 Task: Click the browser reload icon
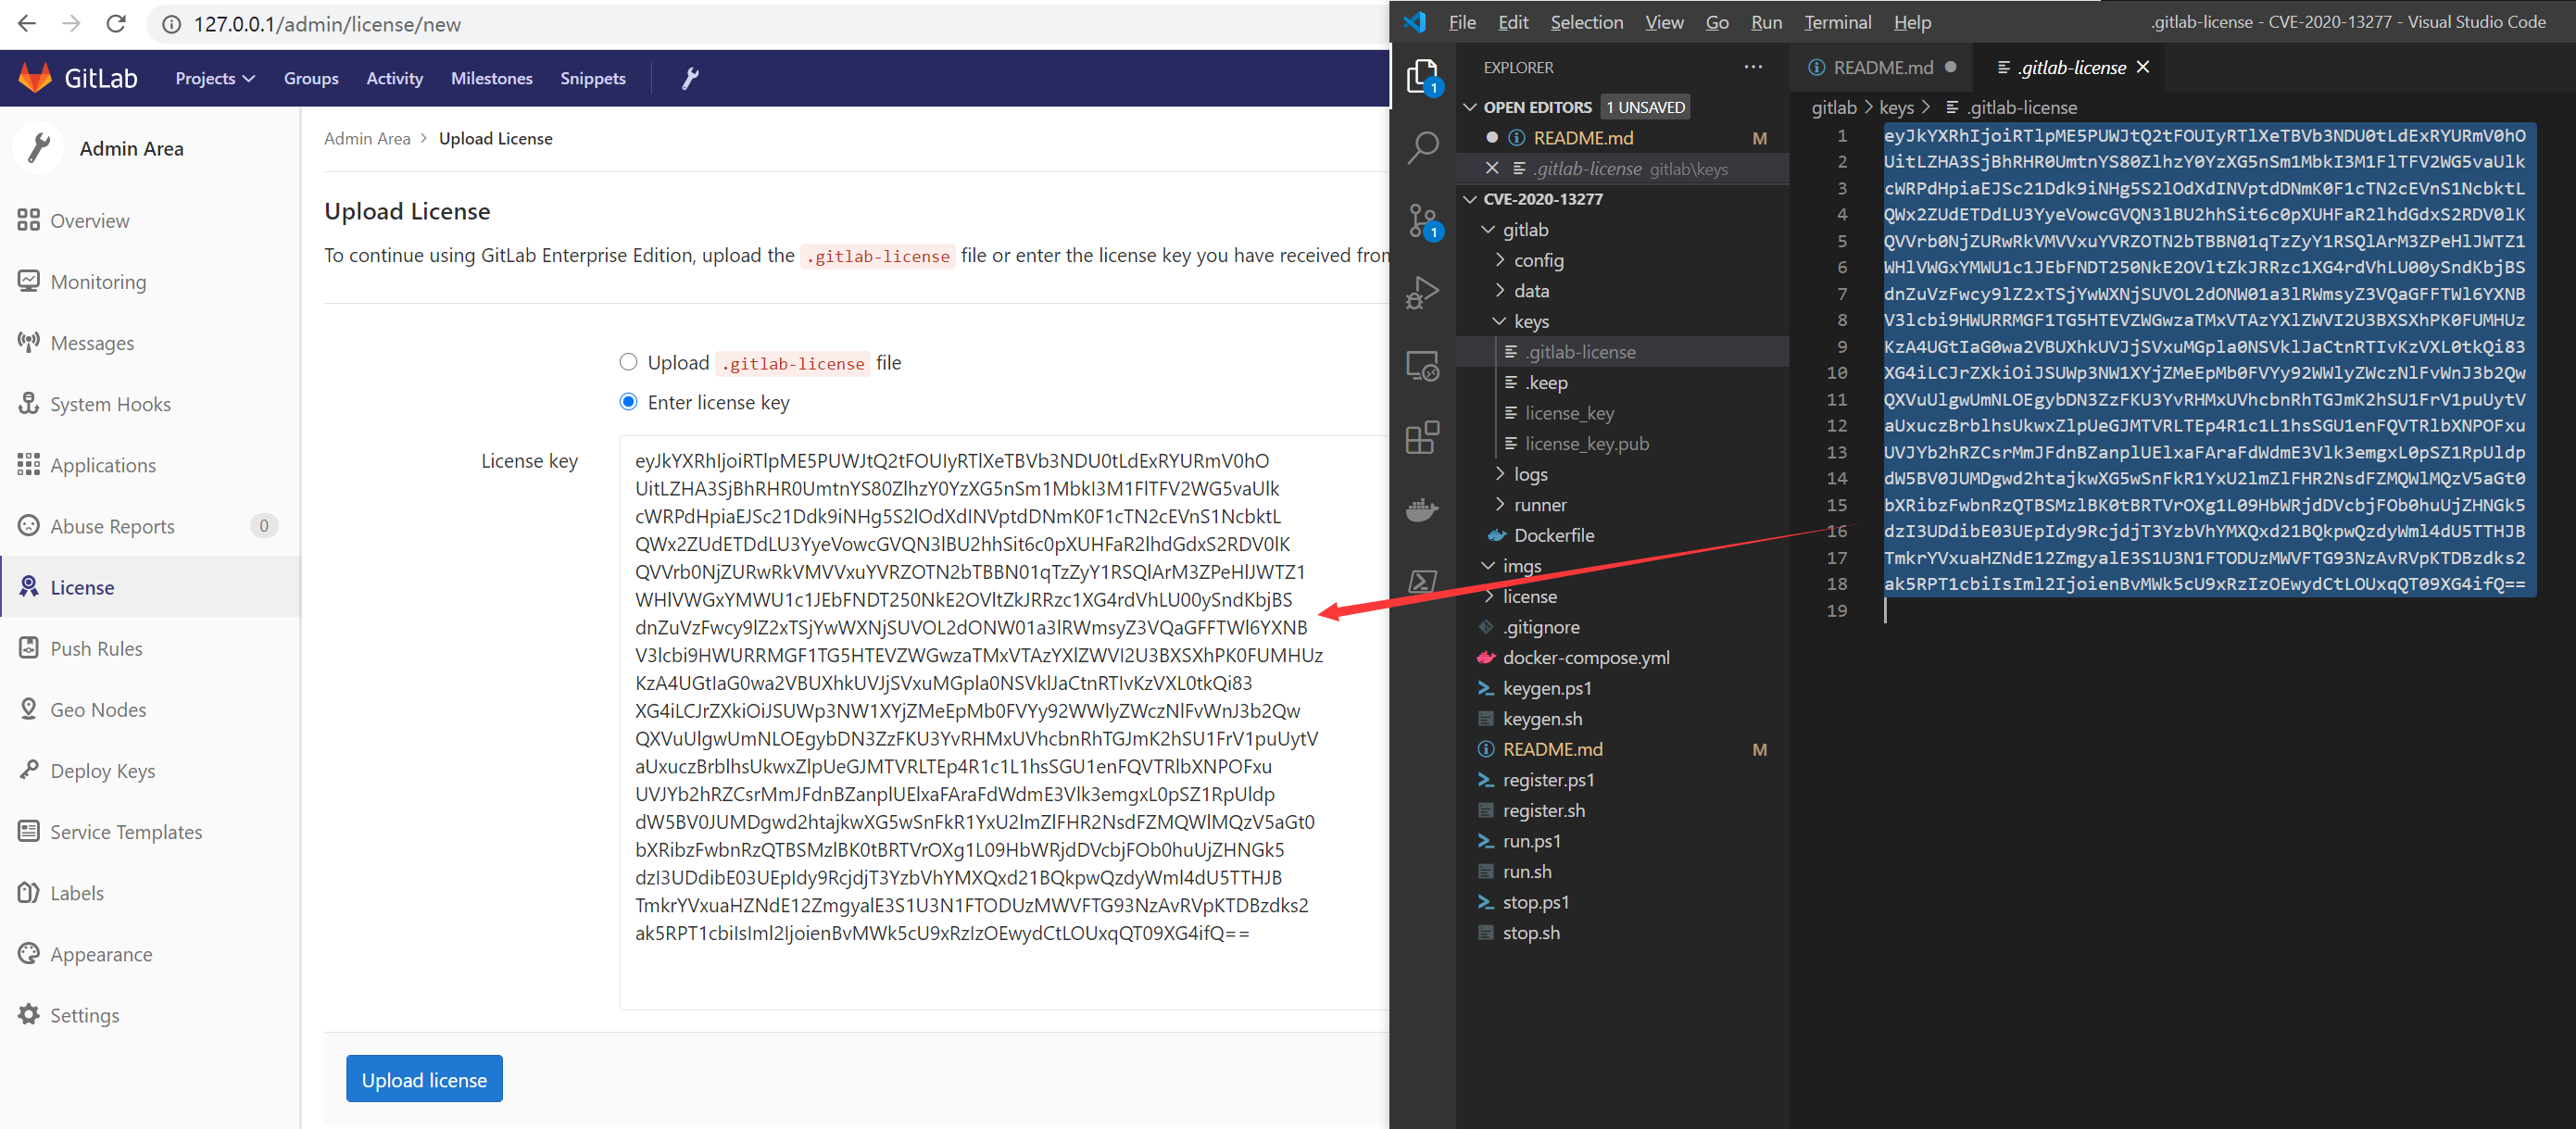click(x=116, y=24)
